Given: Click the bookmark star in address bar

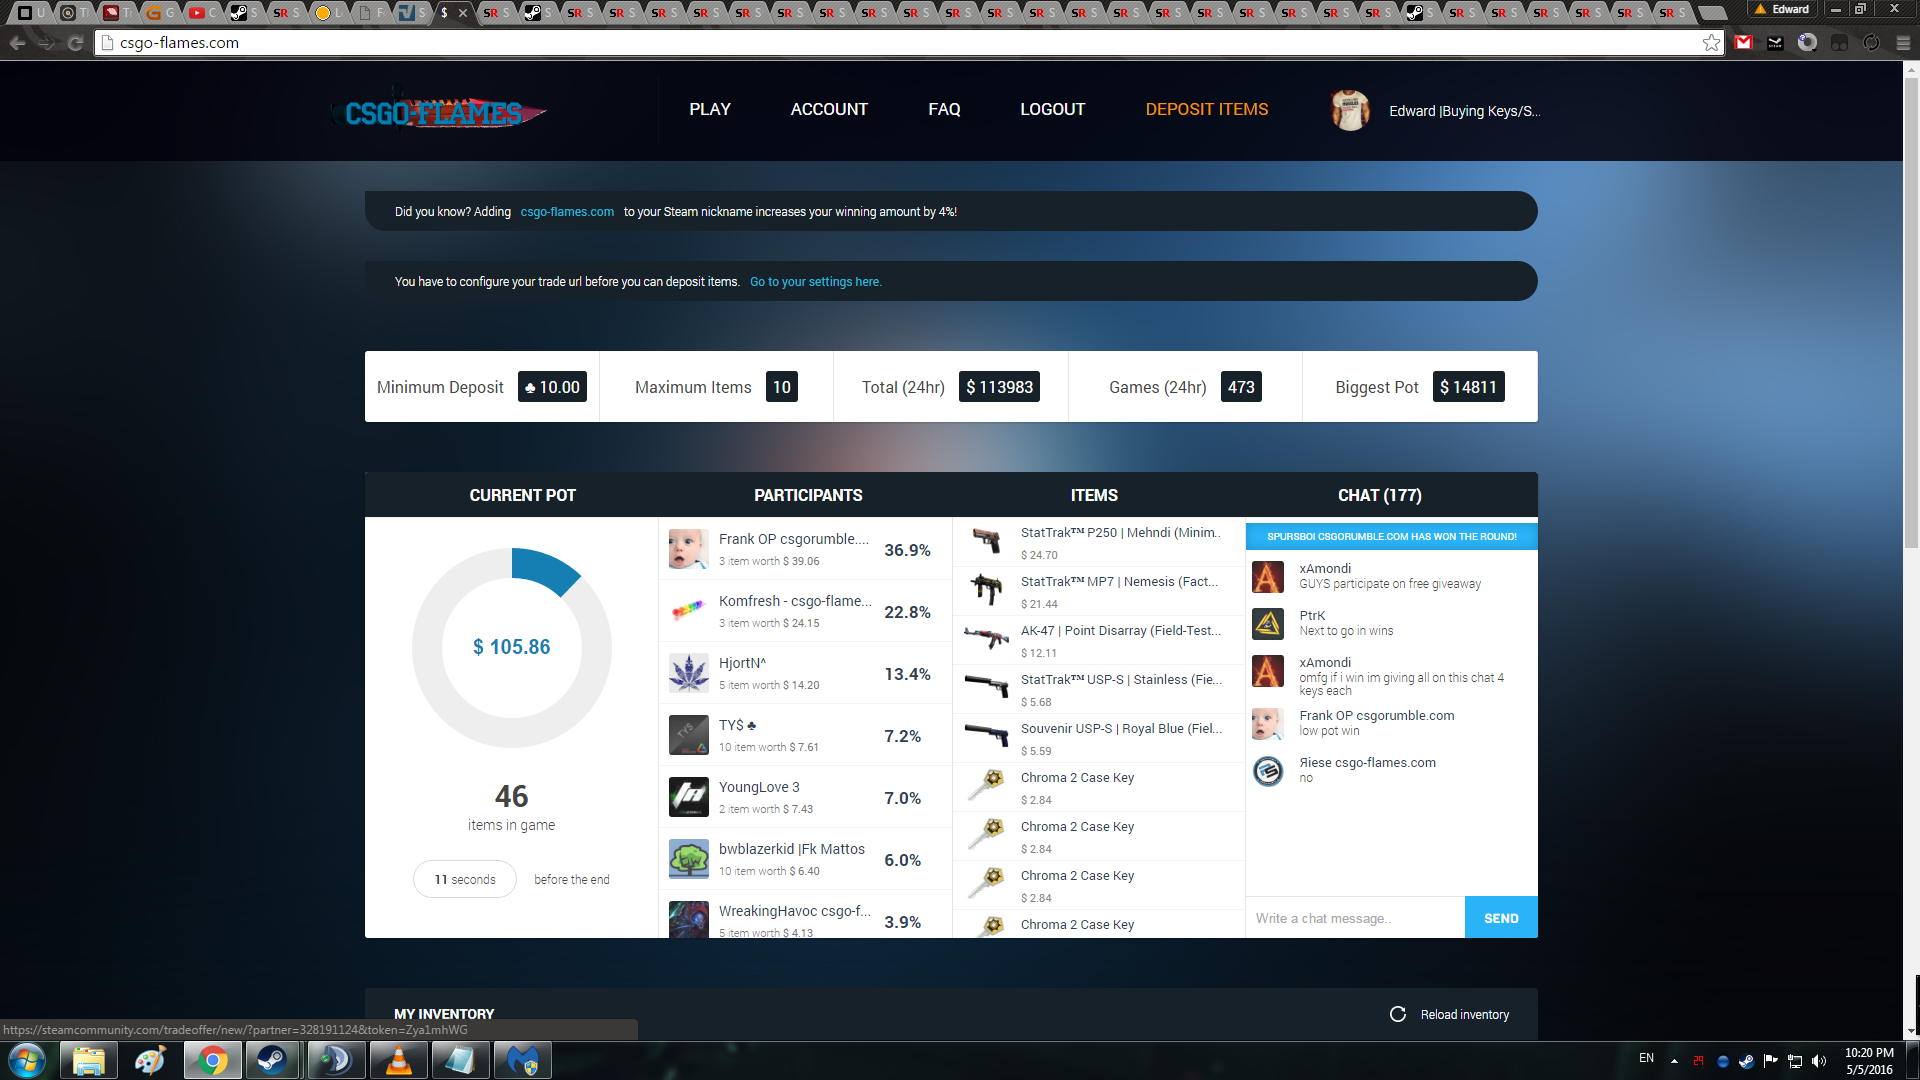Looking at the screenshot, I should (x=1711, y=43).
